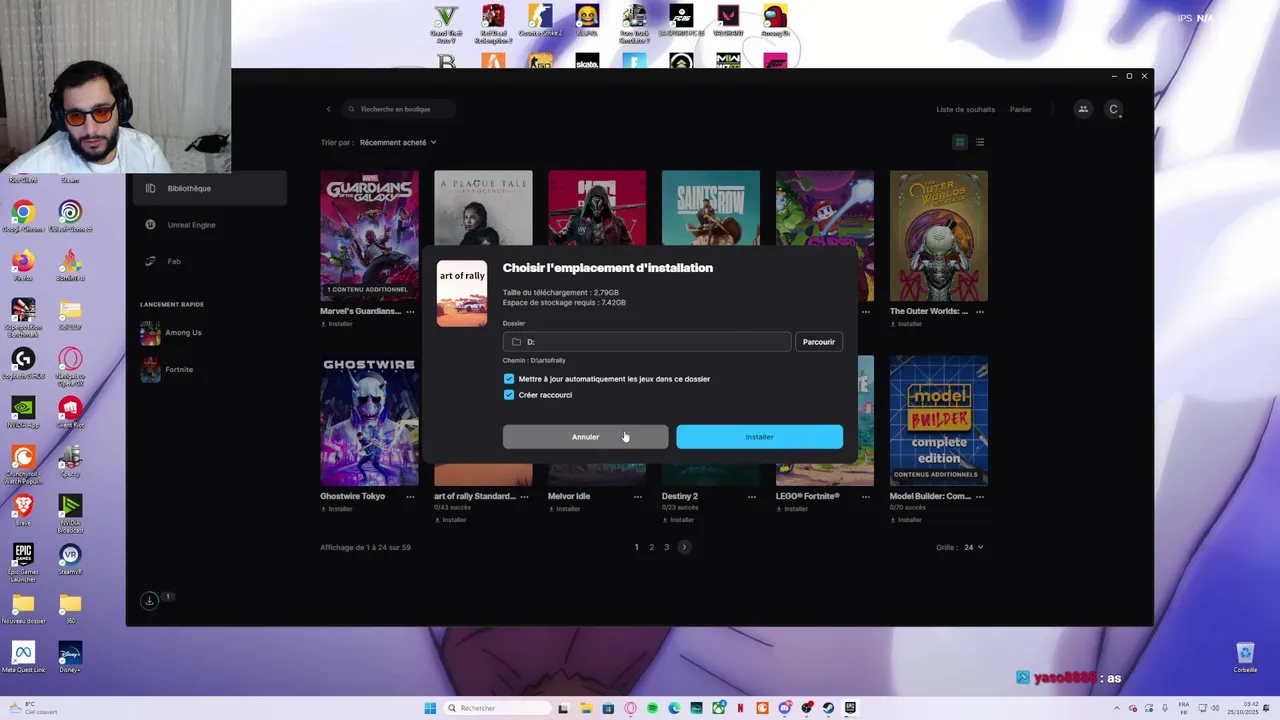This screenshot has width=1280, height=720.
Task: Open Google Chrome desktop shortcut
Action: (23, 217)
